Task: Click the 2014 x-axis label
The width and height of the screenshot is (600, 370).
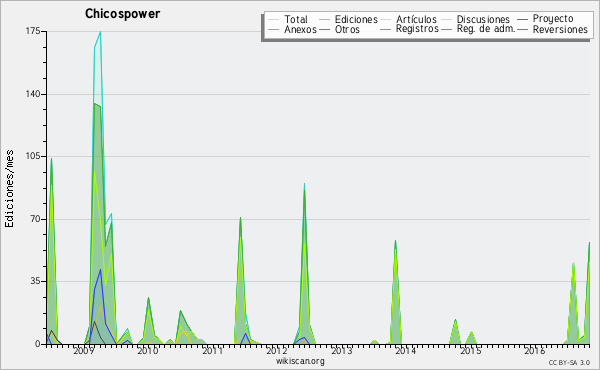Action: (x=406, y=351)
